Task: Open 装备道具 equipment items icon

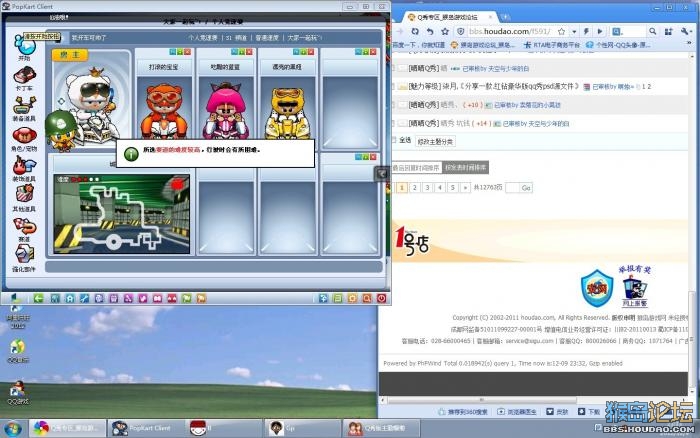Action: point(25,106)
